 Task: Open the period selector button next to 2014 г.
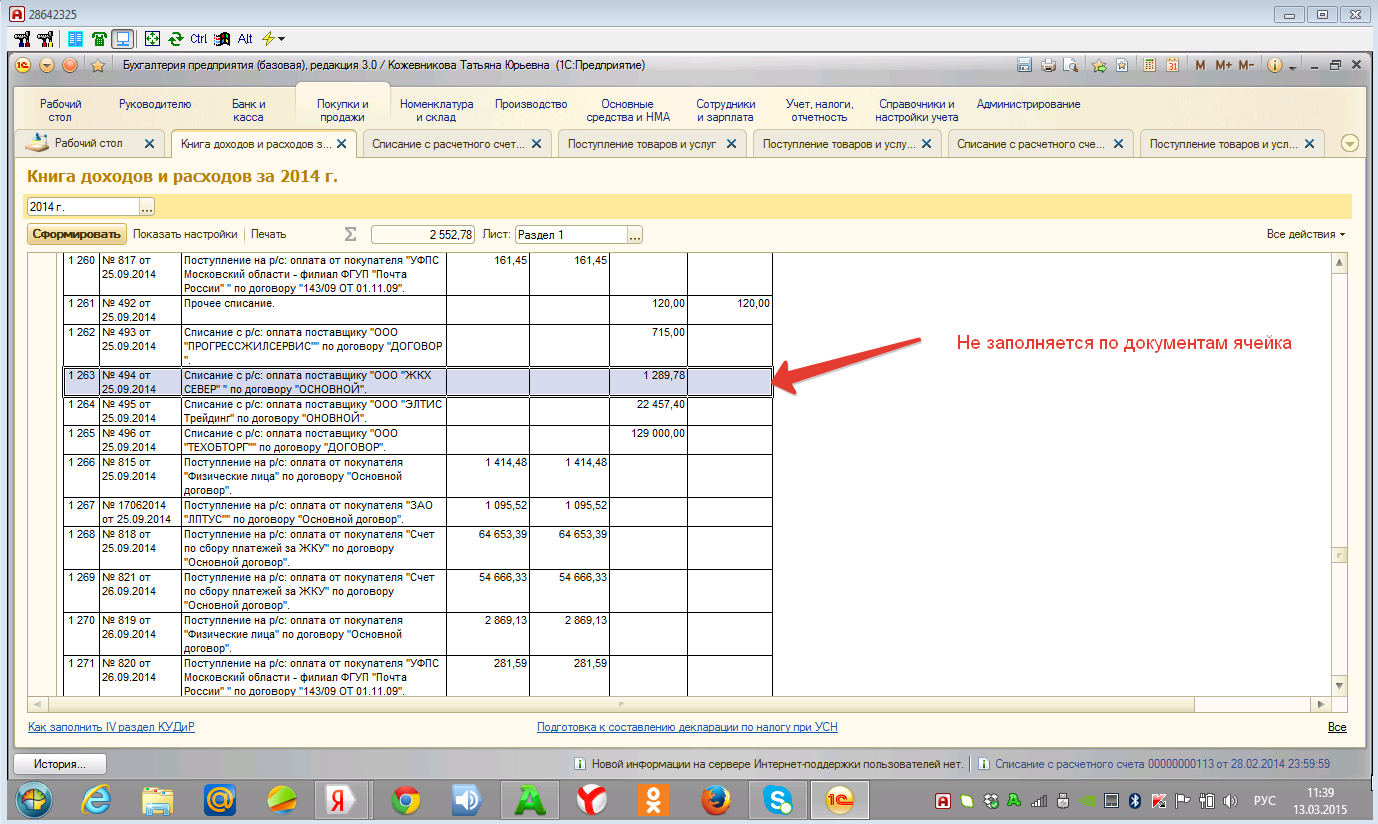pos(147,207)
